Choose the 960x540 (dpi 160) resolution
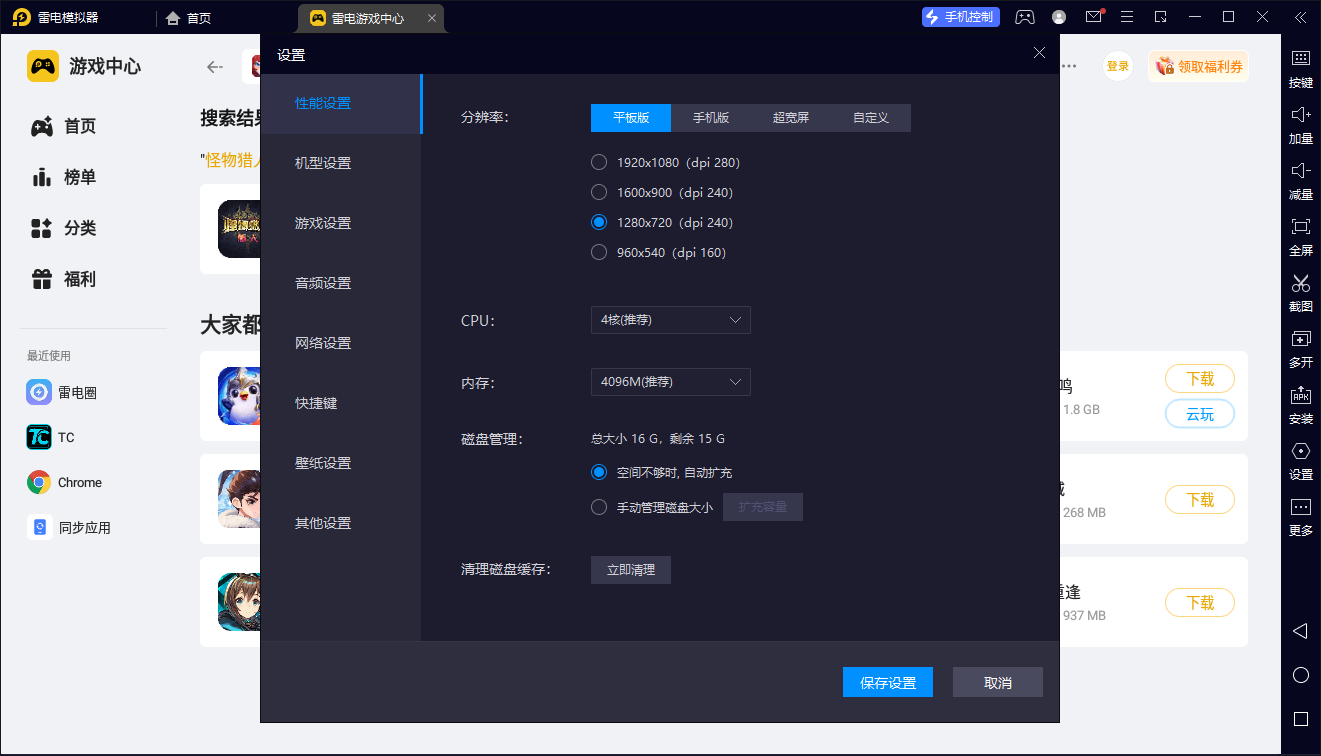This screenshot has width=1321, height=756. (599, 252)
